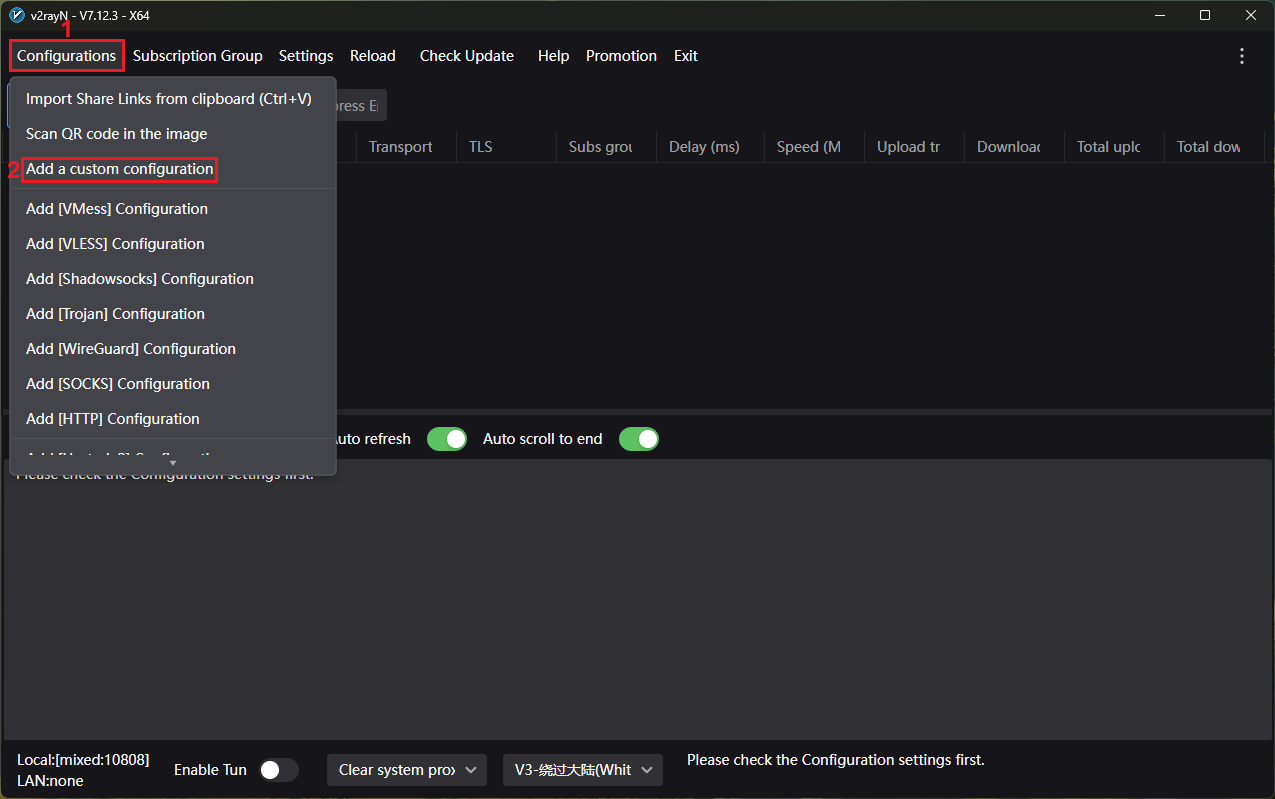Open the Subscription Group menu
This screenshot has width=1275, height=799.
[x=197, y=56]
